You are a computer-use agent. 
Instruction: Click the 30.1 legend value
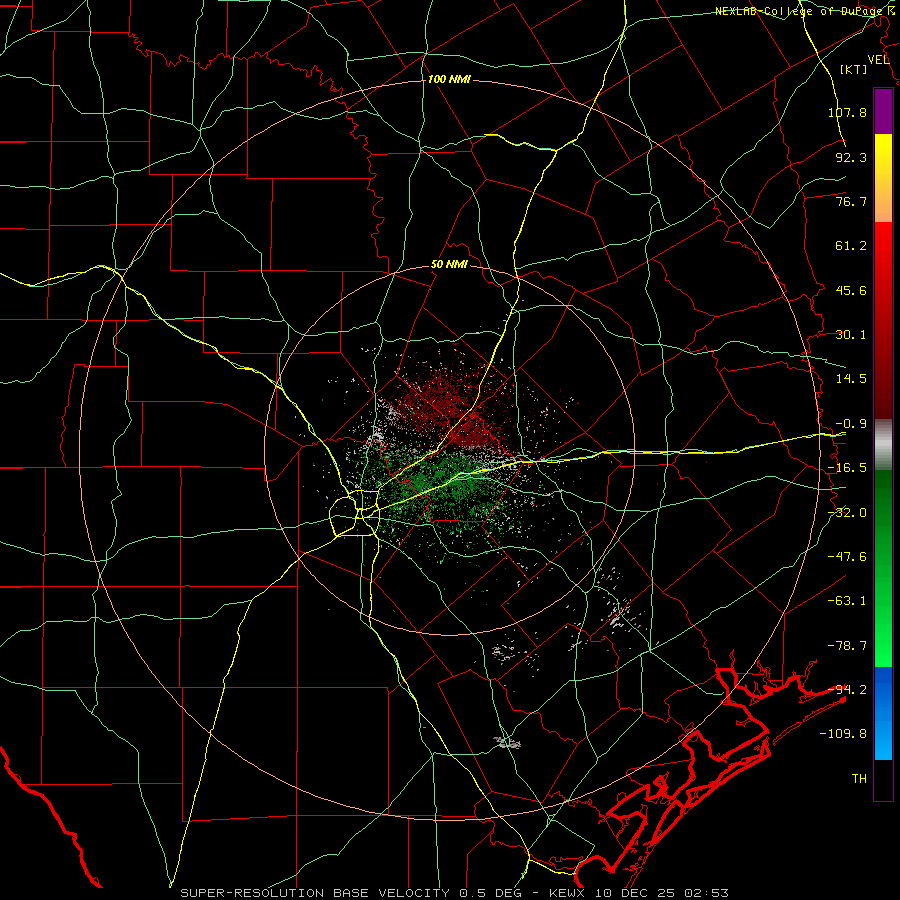click(x=851, y=335)
